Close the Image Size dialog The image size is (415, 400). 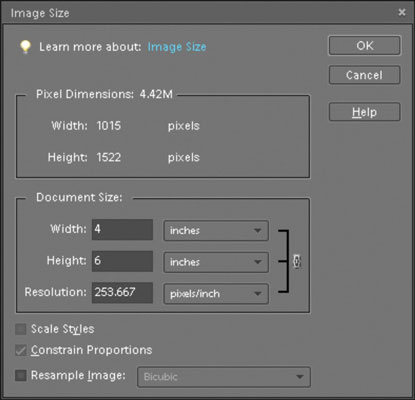coord(402,13)
